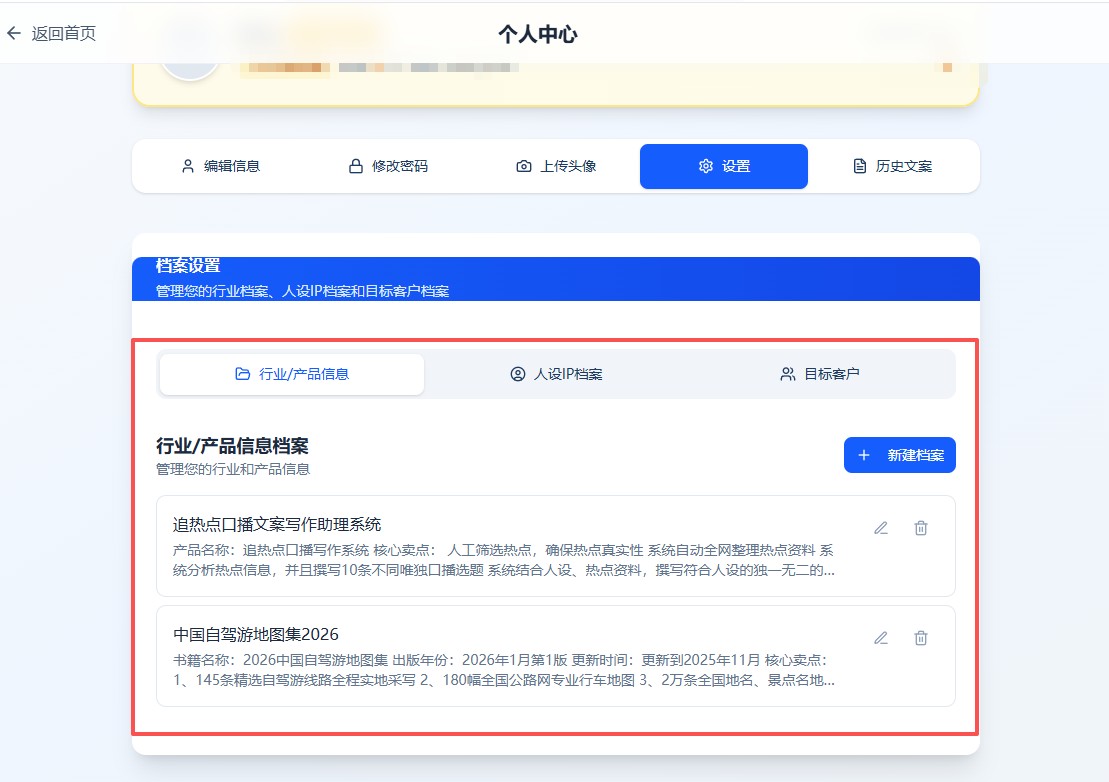Open the 目标客户 sub-tab
Viewport: 1109px width, 782px height.
click(x=820, y=374)
